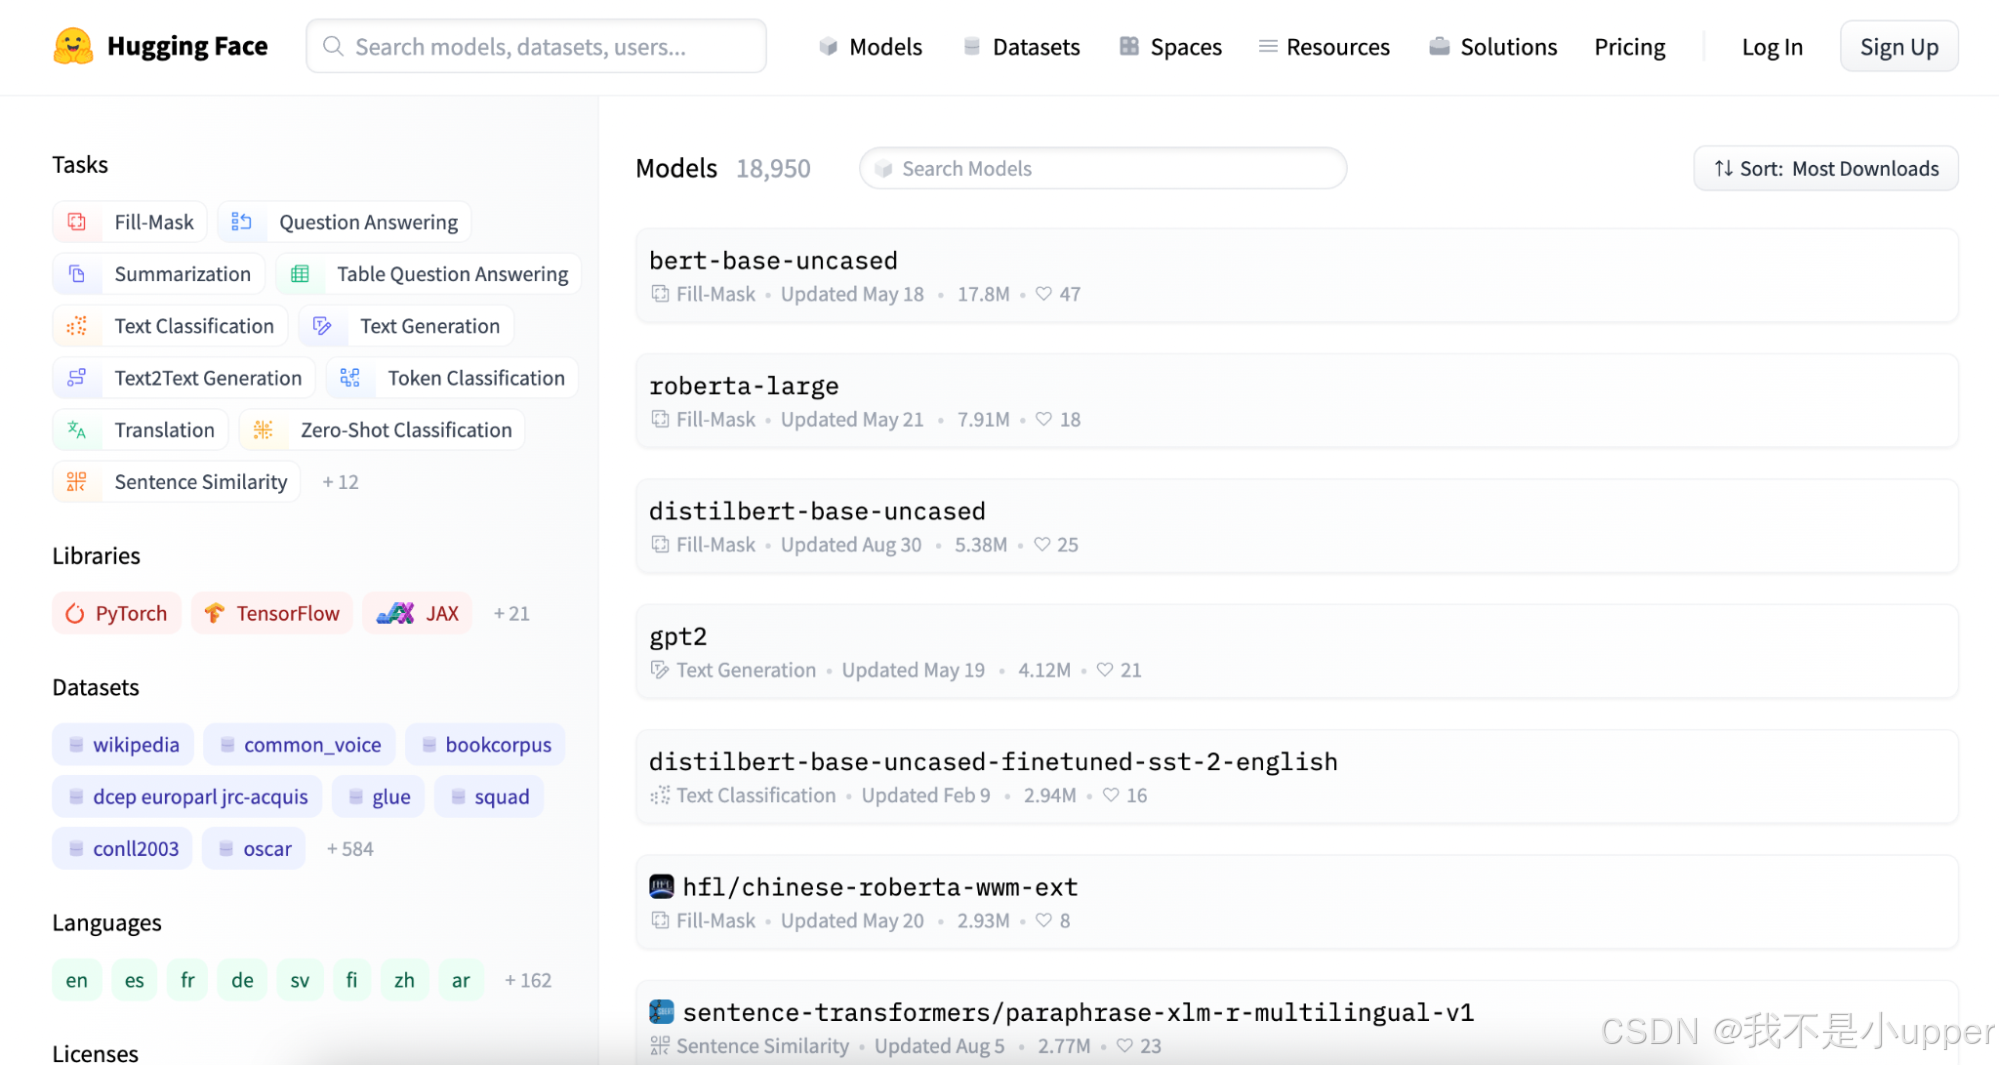
Task: Click the Sign Up button
Action: tap(1897, 46)
